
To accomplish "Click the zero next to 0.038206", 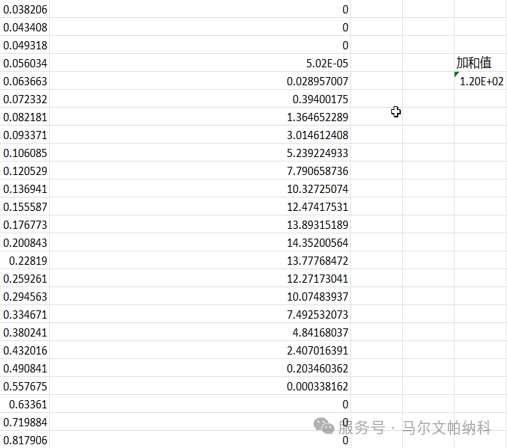I will coord(345,9).
